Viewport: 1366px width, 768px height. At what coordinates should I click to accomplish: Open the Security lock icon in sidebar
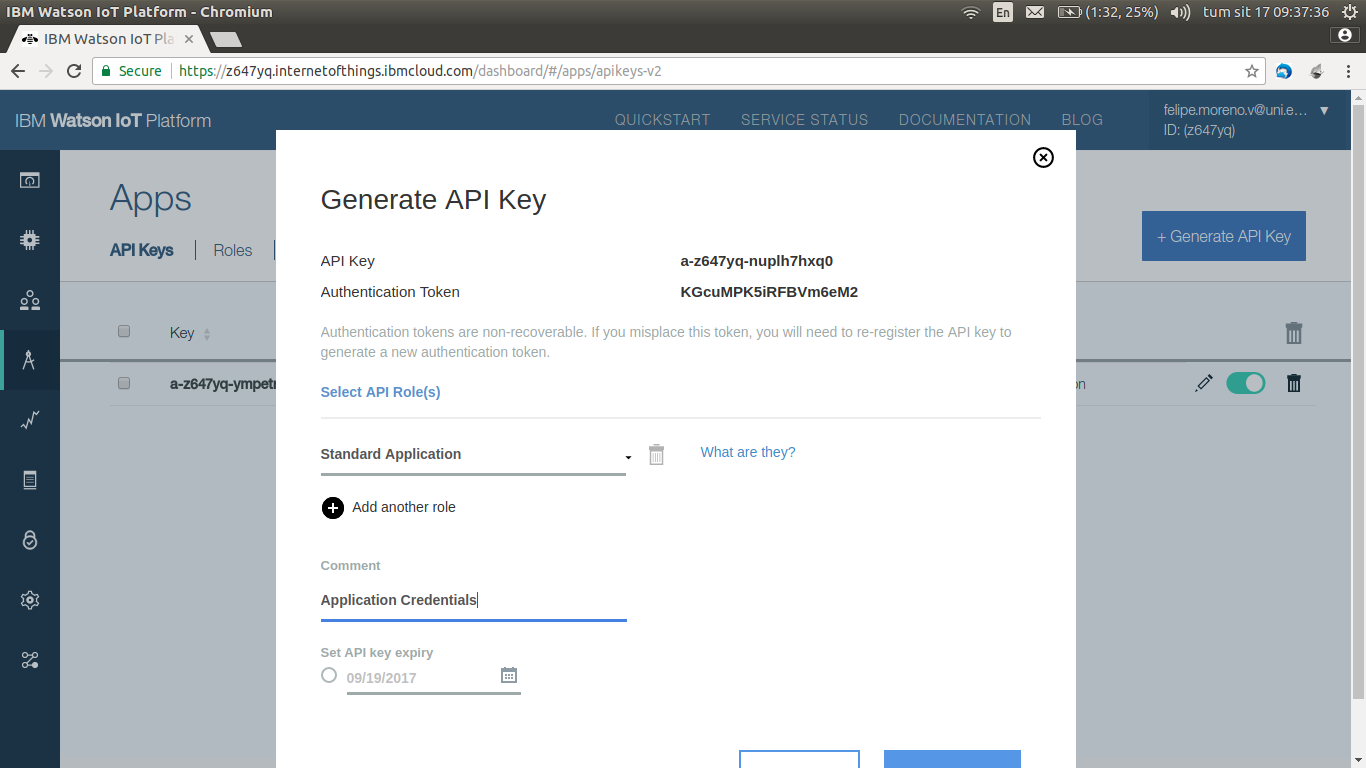(x=30, y=540)
